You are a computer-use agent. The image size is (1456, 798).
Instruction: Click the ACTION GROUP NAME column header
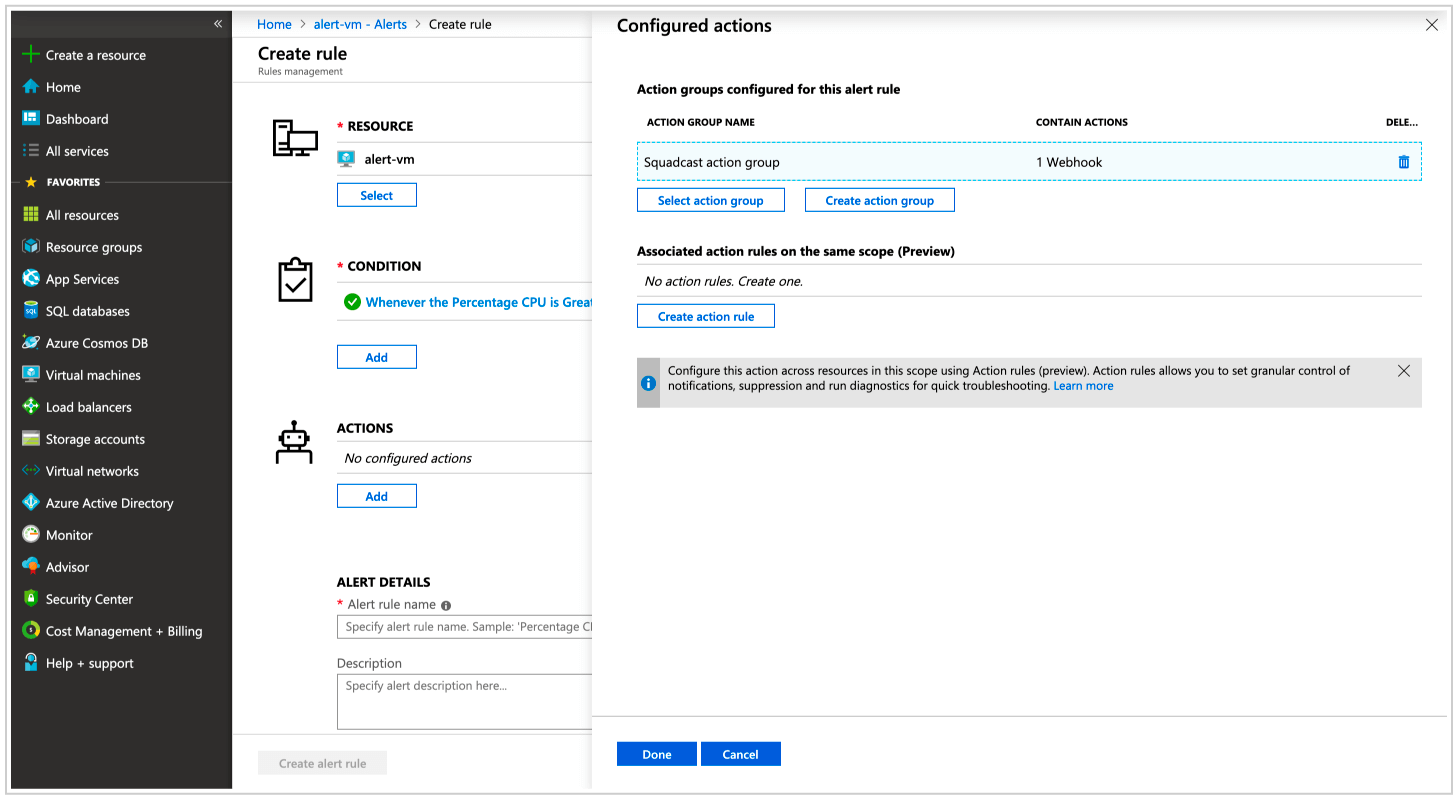[x=701, y=122]
